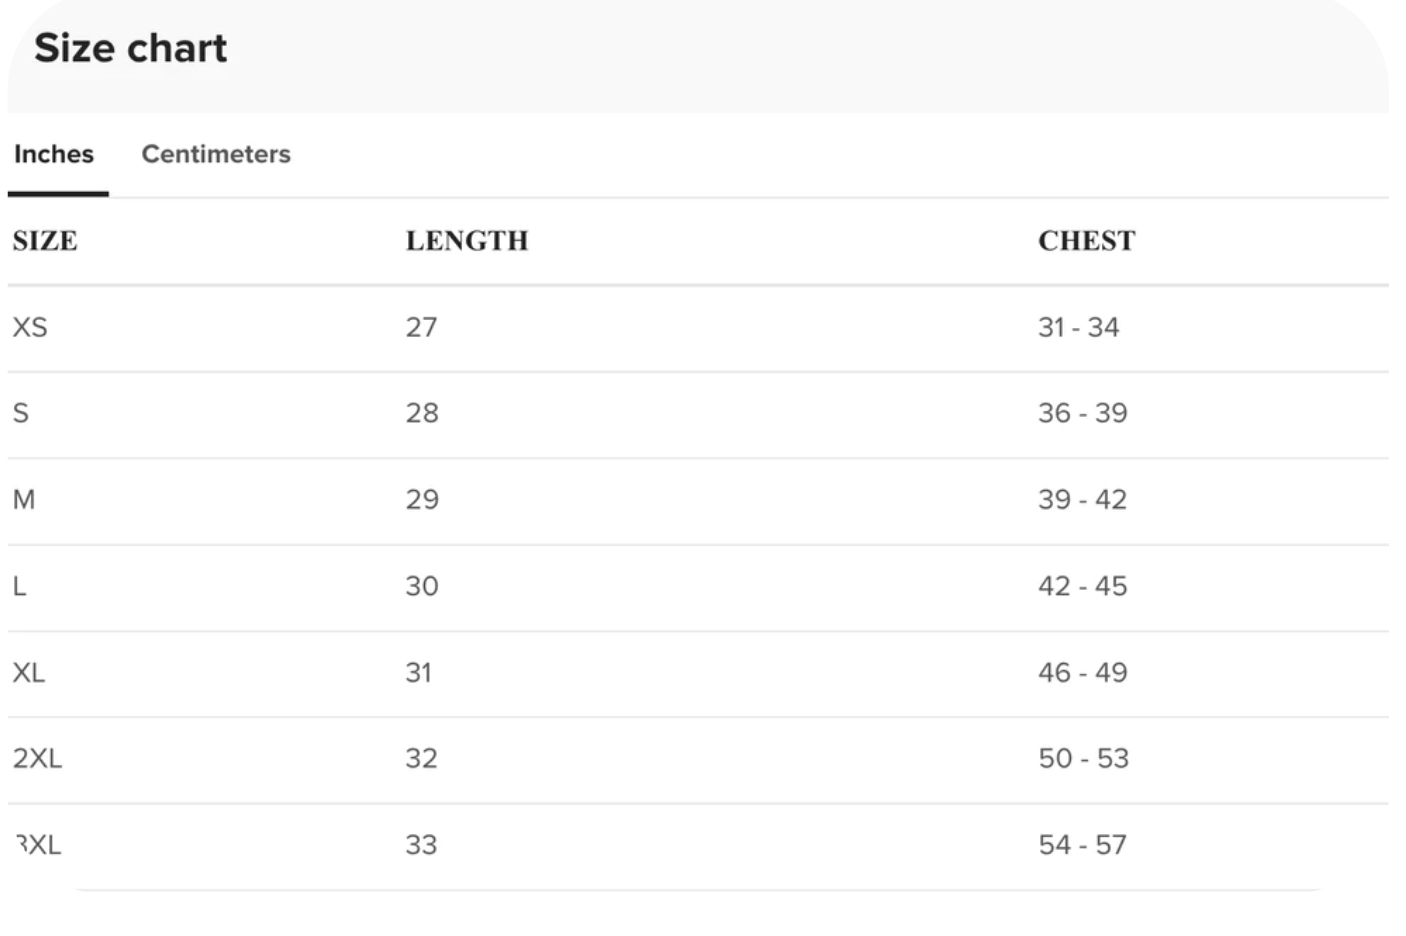Select the 3XL size row label
The width and height of the screenshot is (1406, 936).
[x=39, y=845]
